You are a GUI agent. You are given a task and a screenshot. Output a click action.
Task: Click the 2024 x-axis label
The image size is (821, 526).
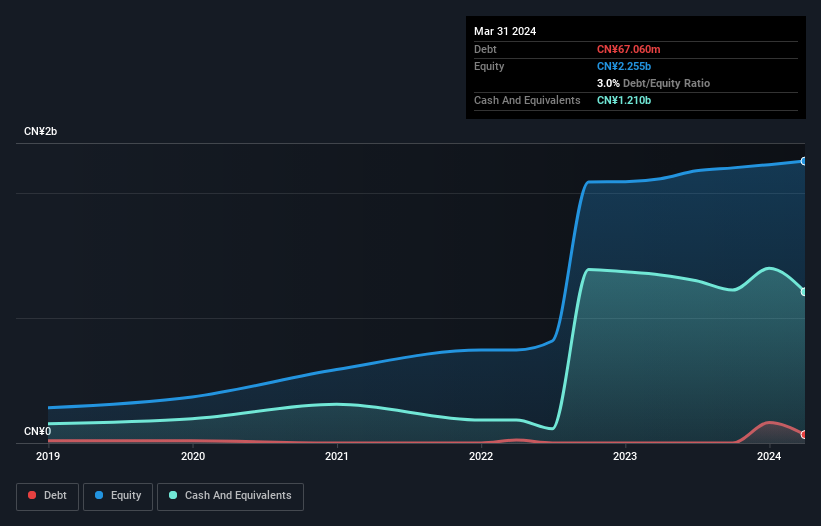click(769, 456)
